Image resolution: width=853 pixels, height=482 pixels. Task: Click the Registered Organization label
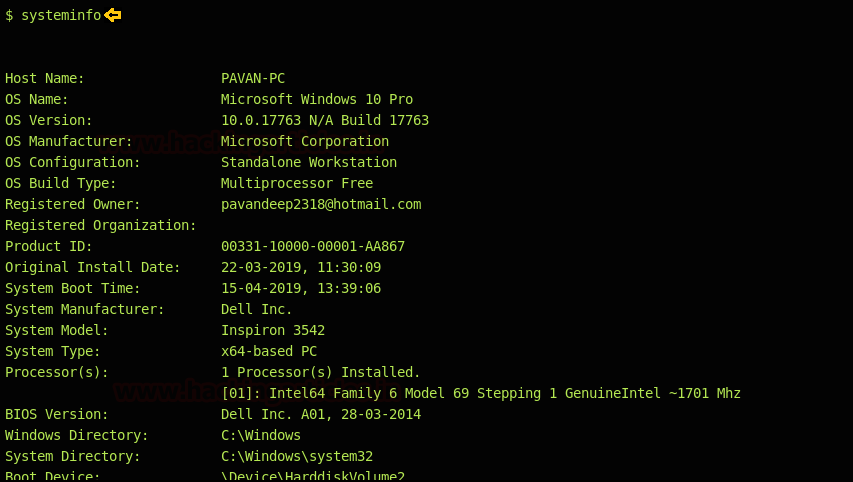point(100,225)
